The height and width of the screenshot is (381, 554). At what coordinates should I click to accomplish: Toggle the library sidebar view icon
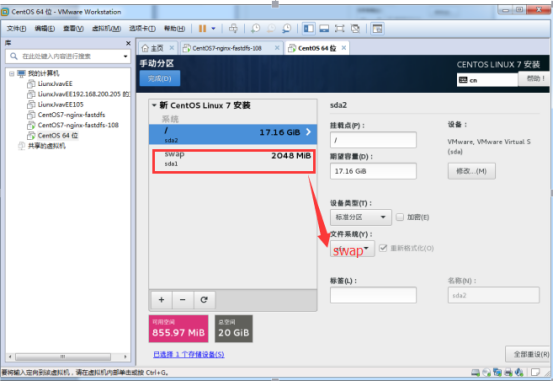[x=309, y=29]
